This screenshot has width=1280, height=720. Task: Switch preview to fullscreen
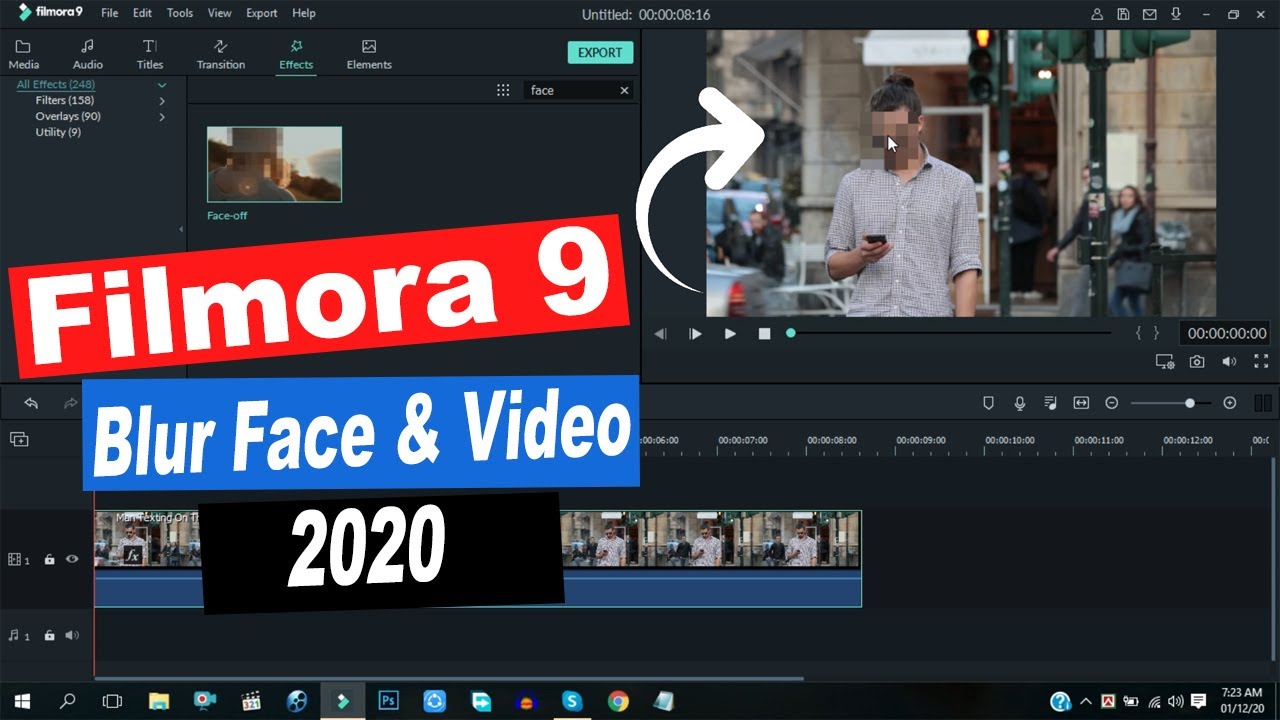click(1261, 361)
